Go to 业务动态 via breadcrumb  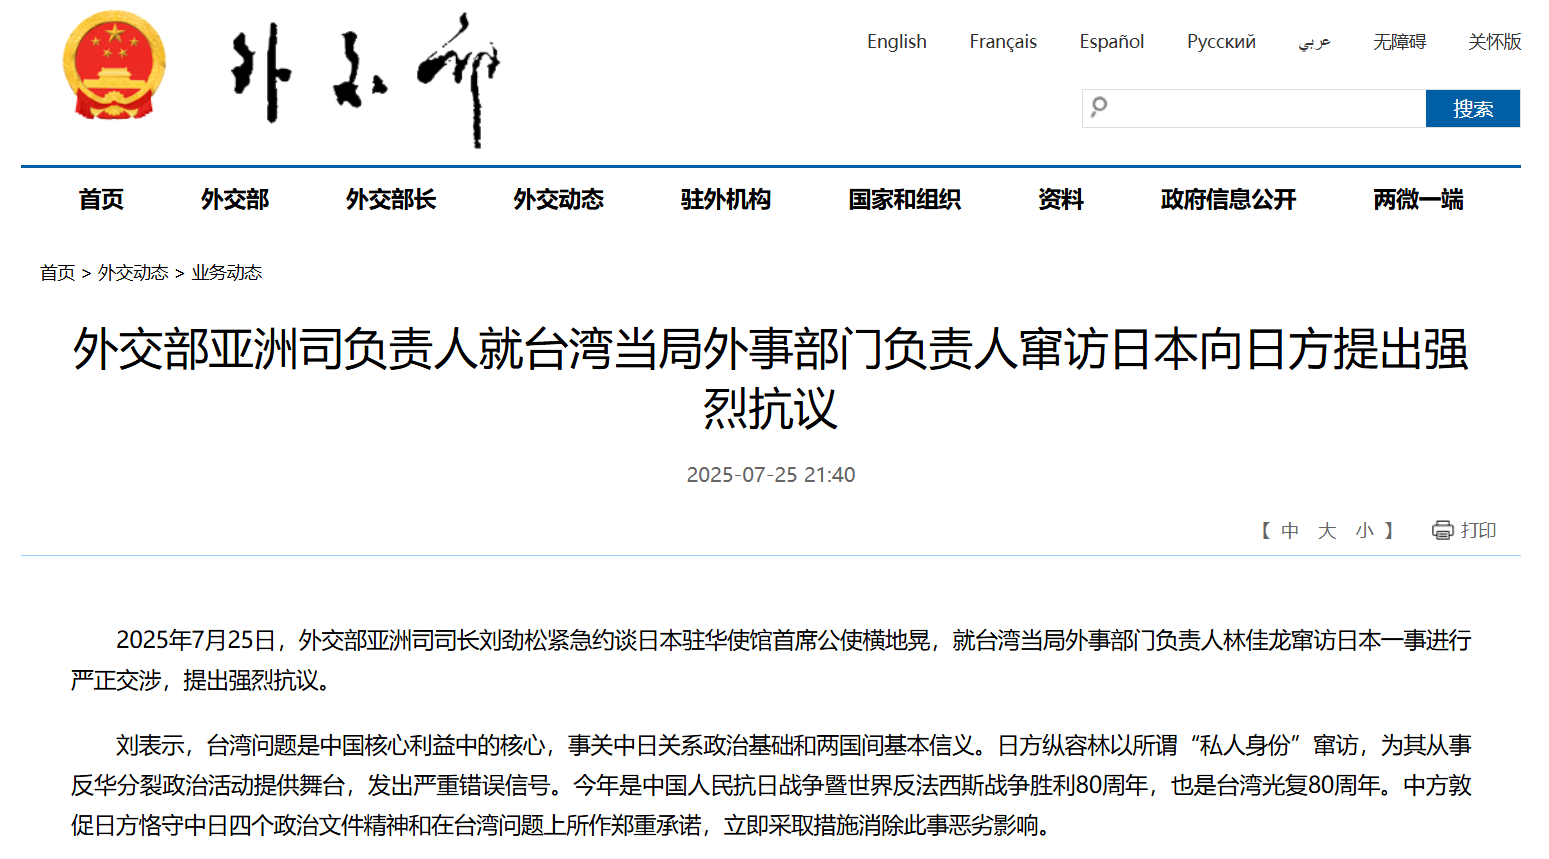click(227, 273)
